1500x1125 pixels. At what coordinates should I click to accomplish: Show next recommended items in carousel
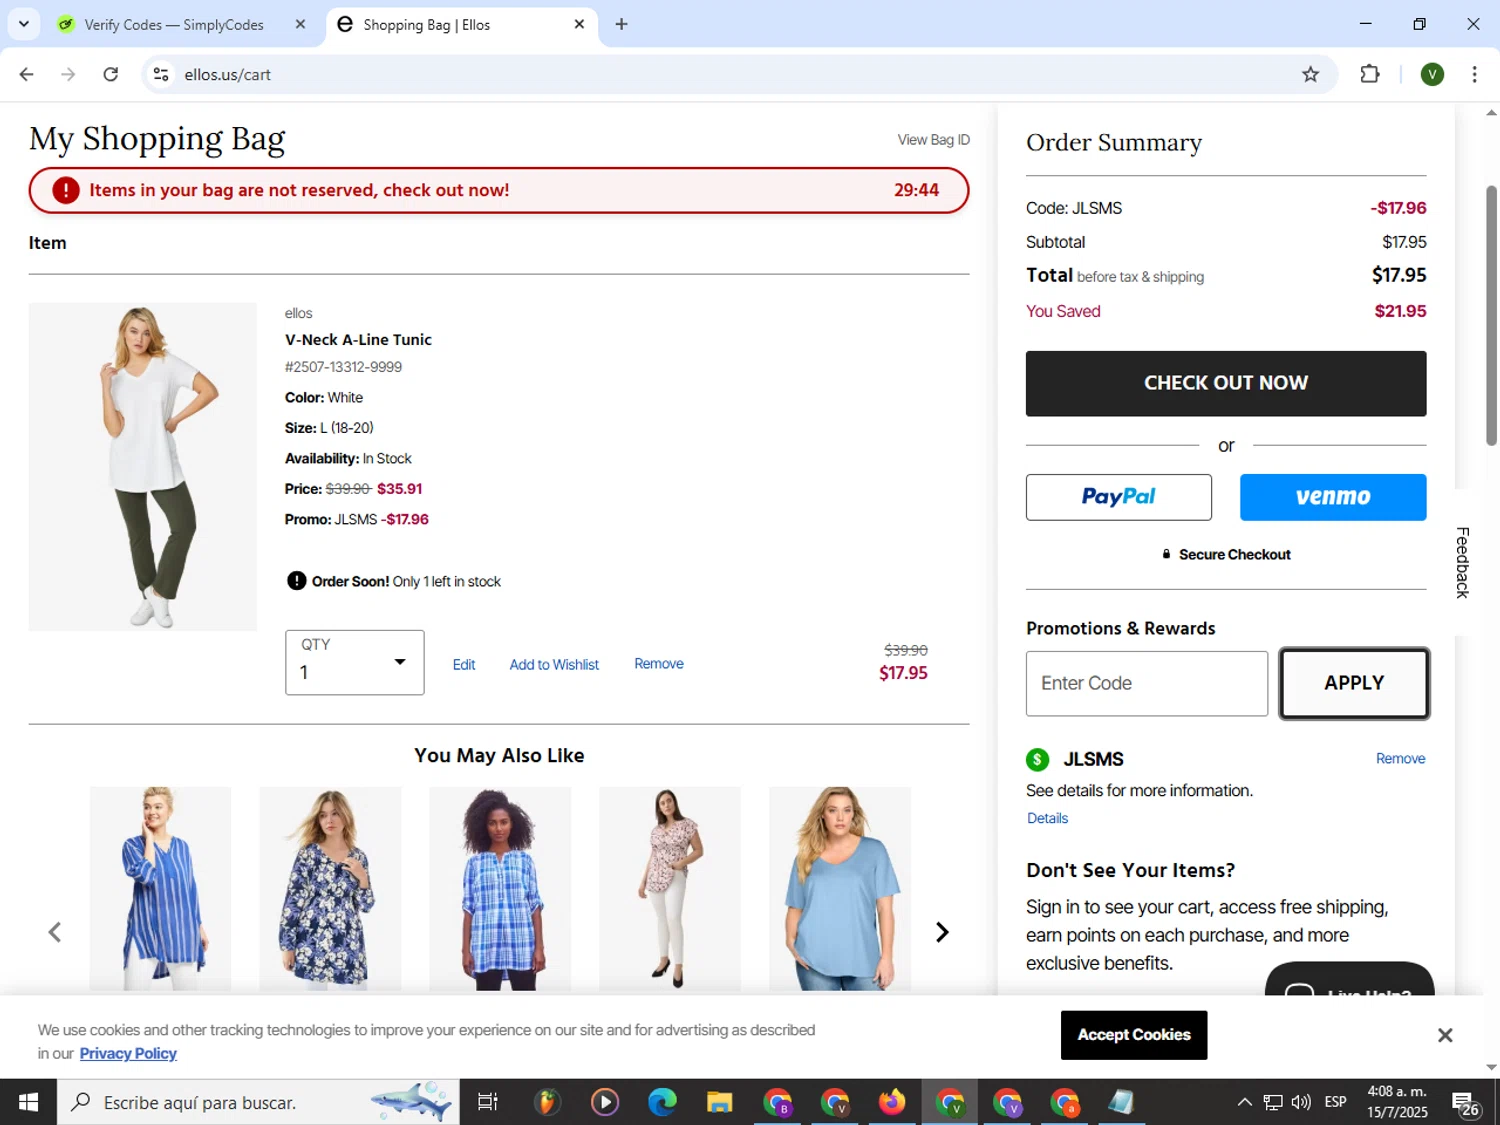point(941,932)
